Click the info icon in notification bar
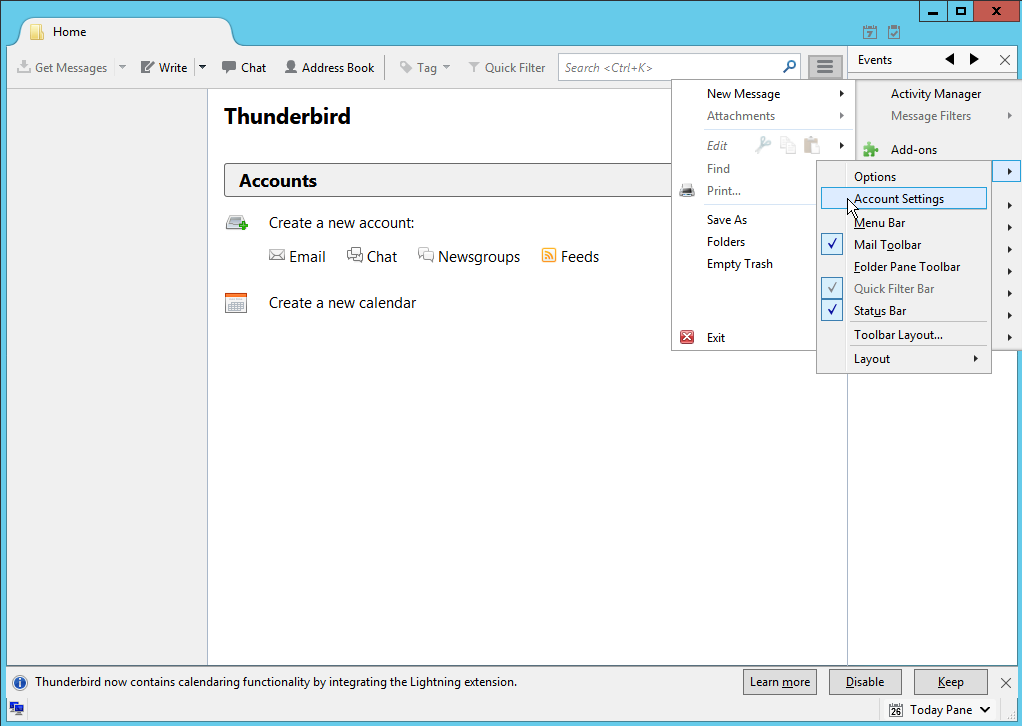 pos(20,682)
